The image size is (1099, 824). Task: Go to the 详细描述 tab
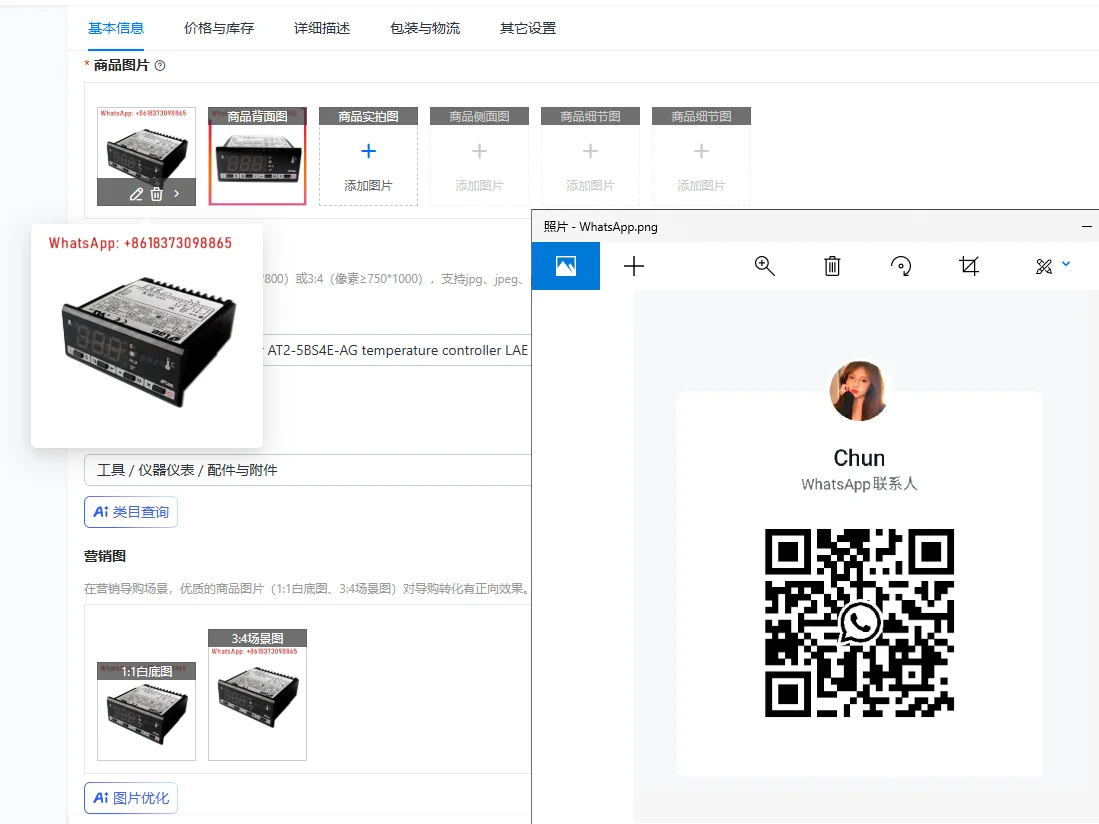pyautogui.click(x=322, y=28)
